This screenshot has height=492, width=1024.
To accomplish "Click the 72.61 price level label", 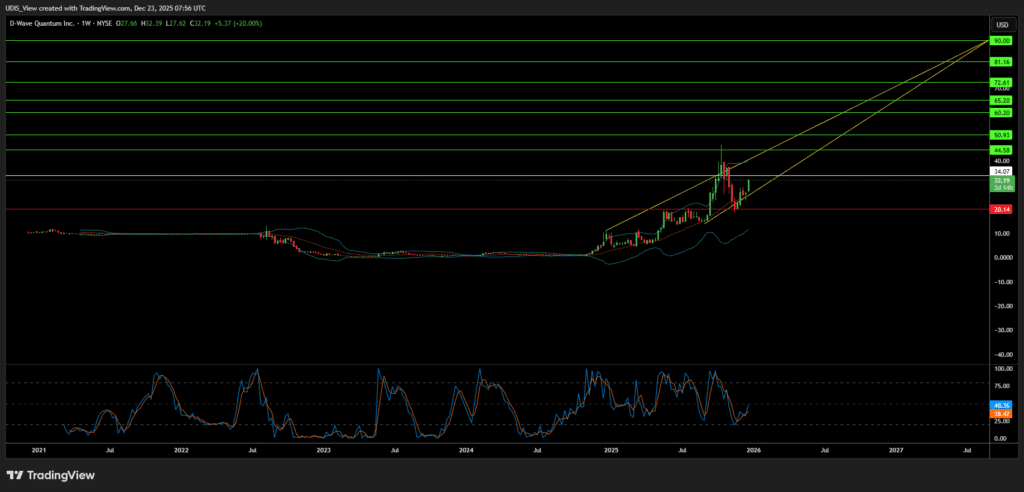I will [x=1000, y=82].
